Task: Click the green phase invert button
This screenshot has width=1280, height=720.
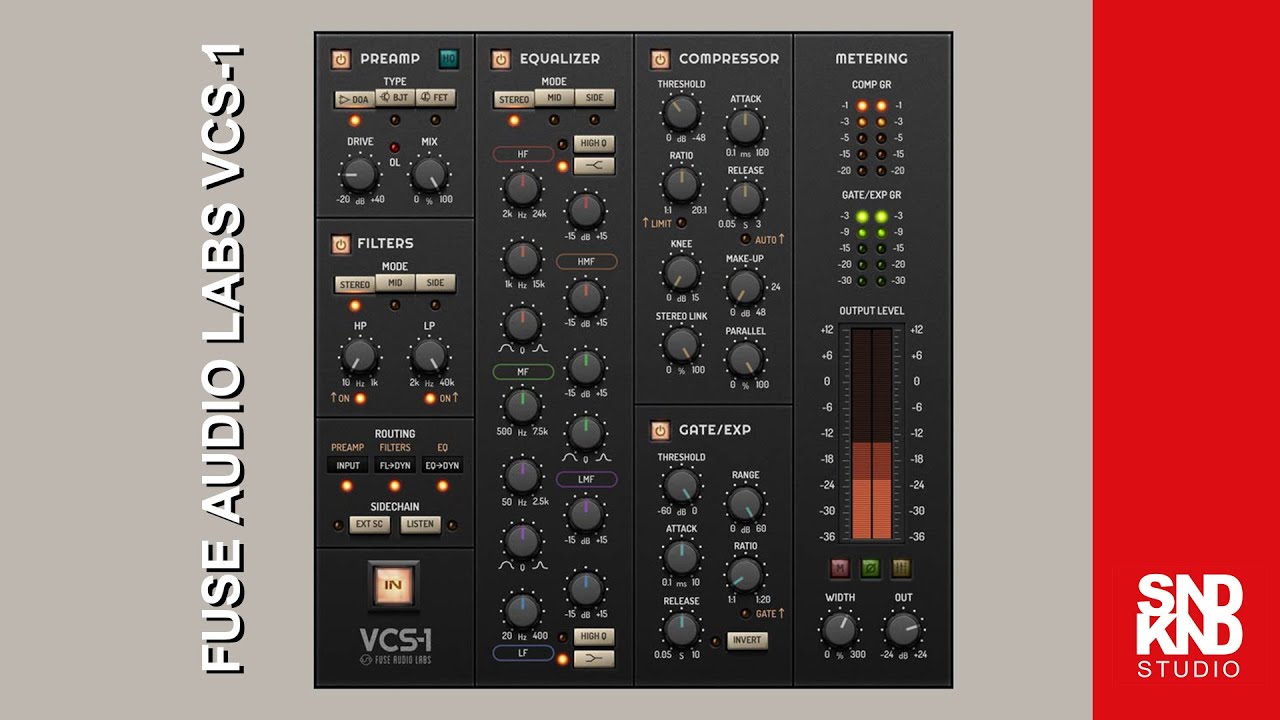Action: point(871,568)
